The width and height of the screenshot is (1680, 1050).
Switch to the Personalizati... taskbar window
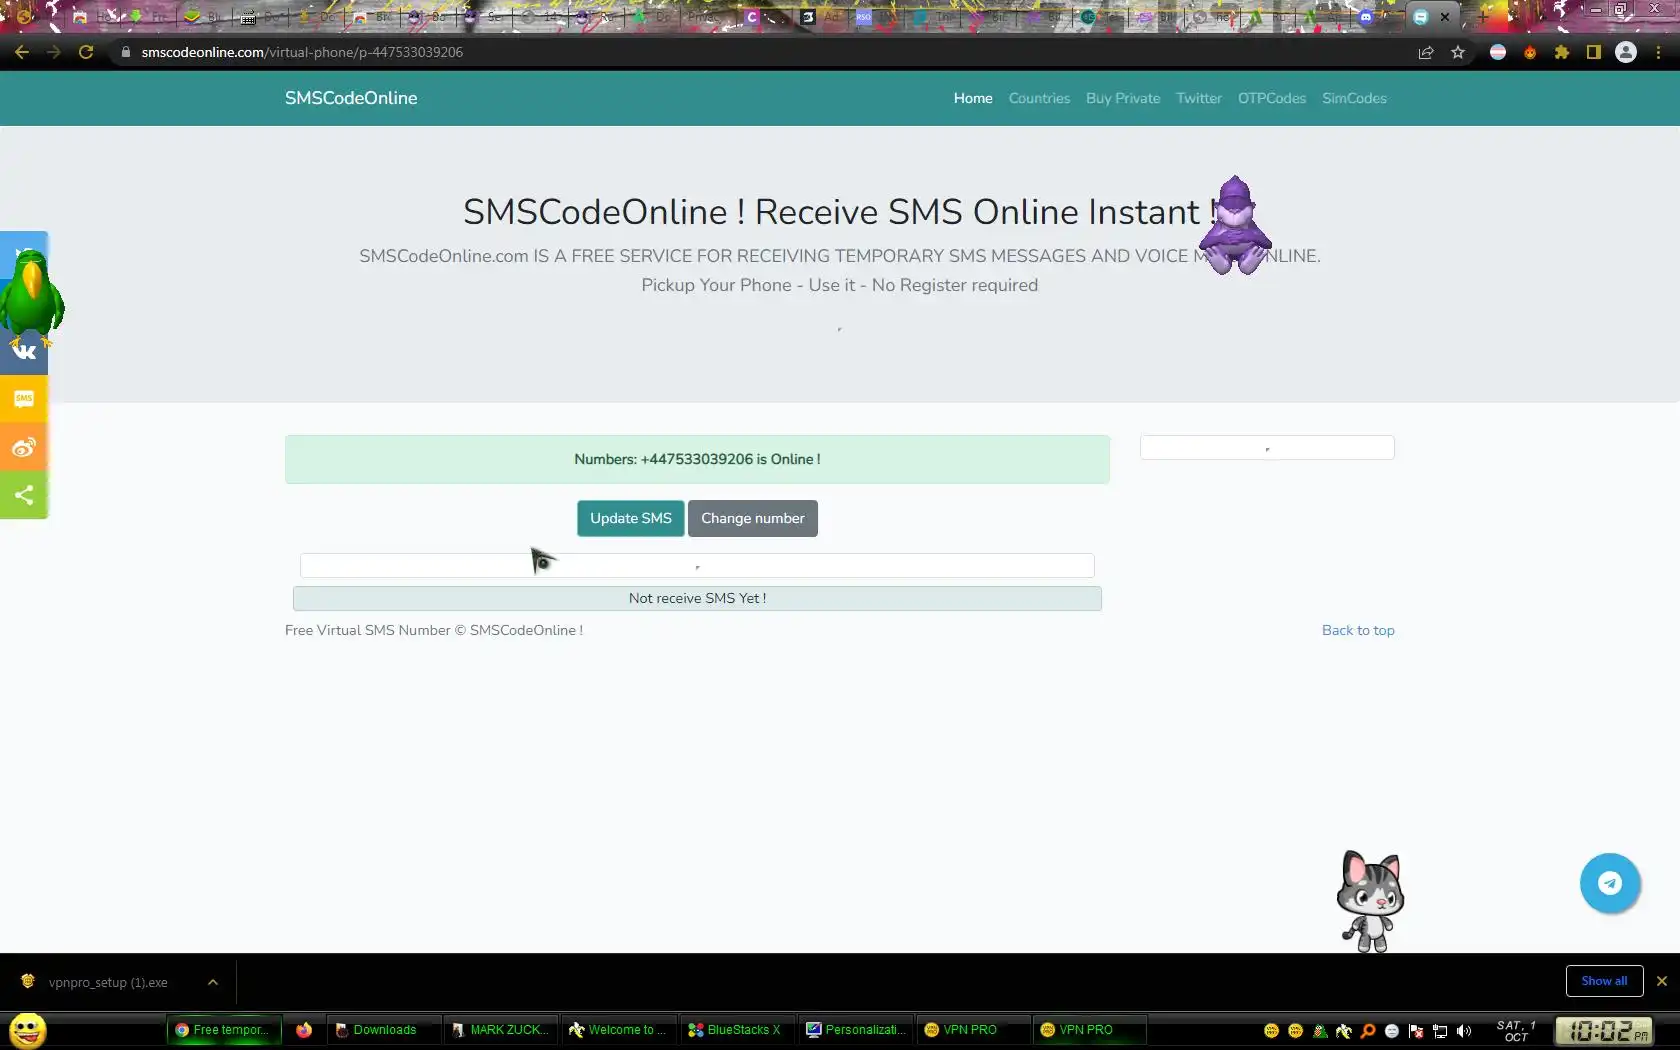(855, 1030)
